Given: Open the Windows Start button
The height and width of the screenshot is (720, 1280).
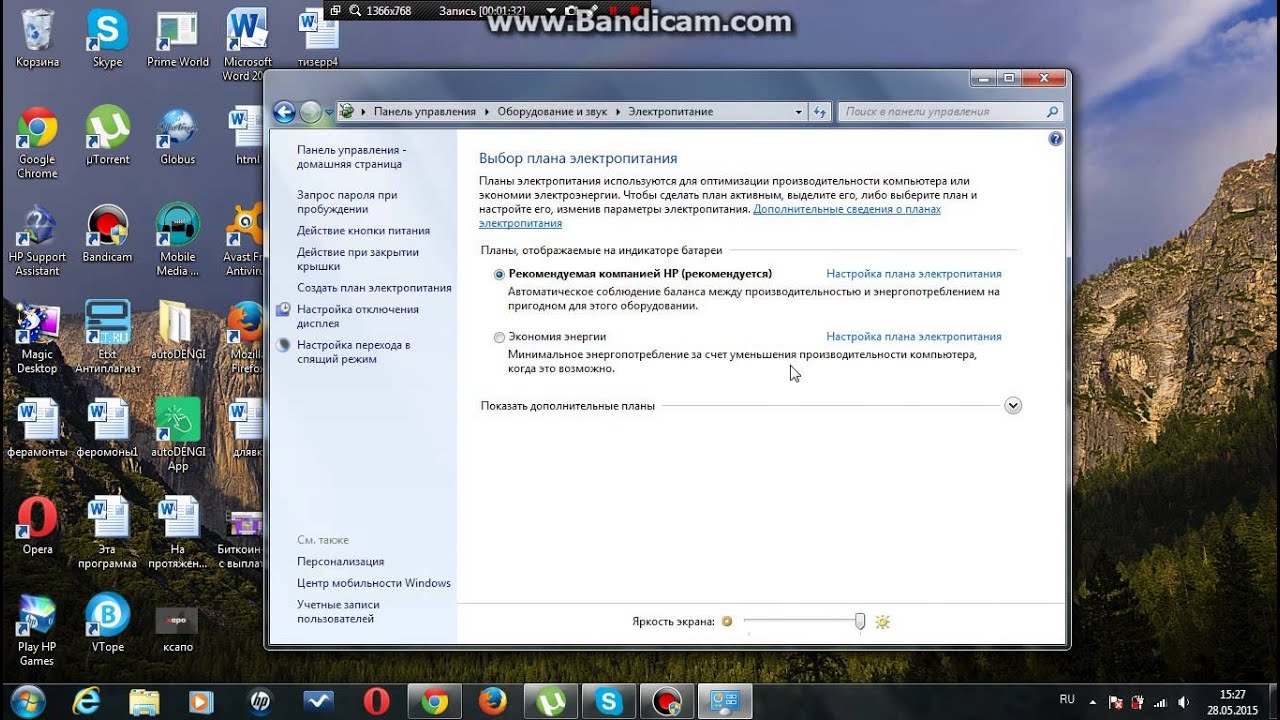Looking at the screenshot, I should pos(29,701).
